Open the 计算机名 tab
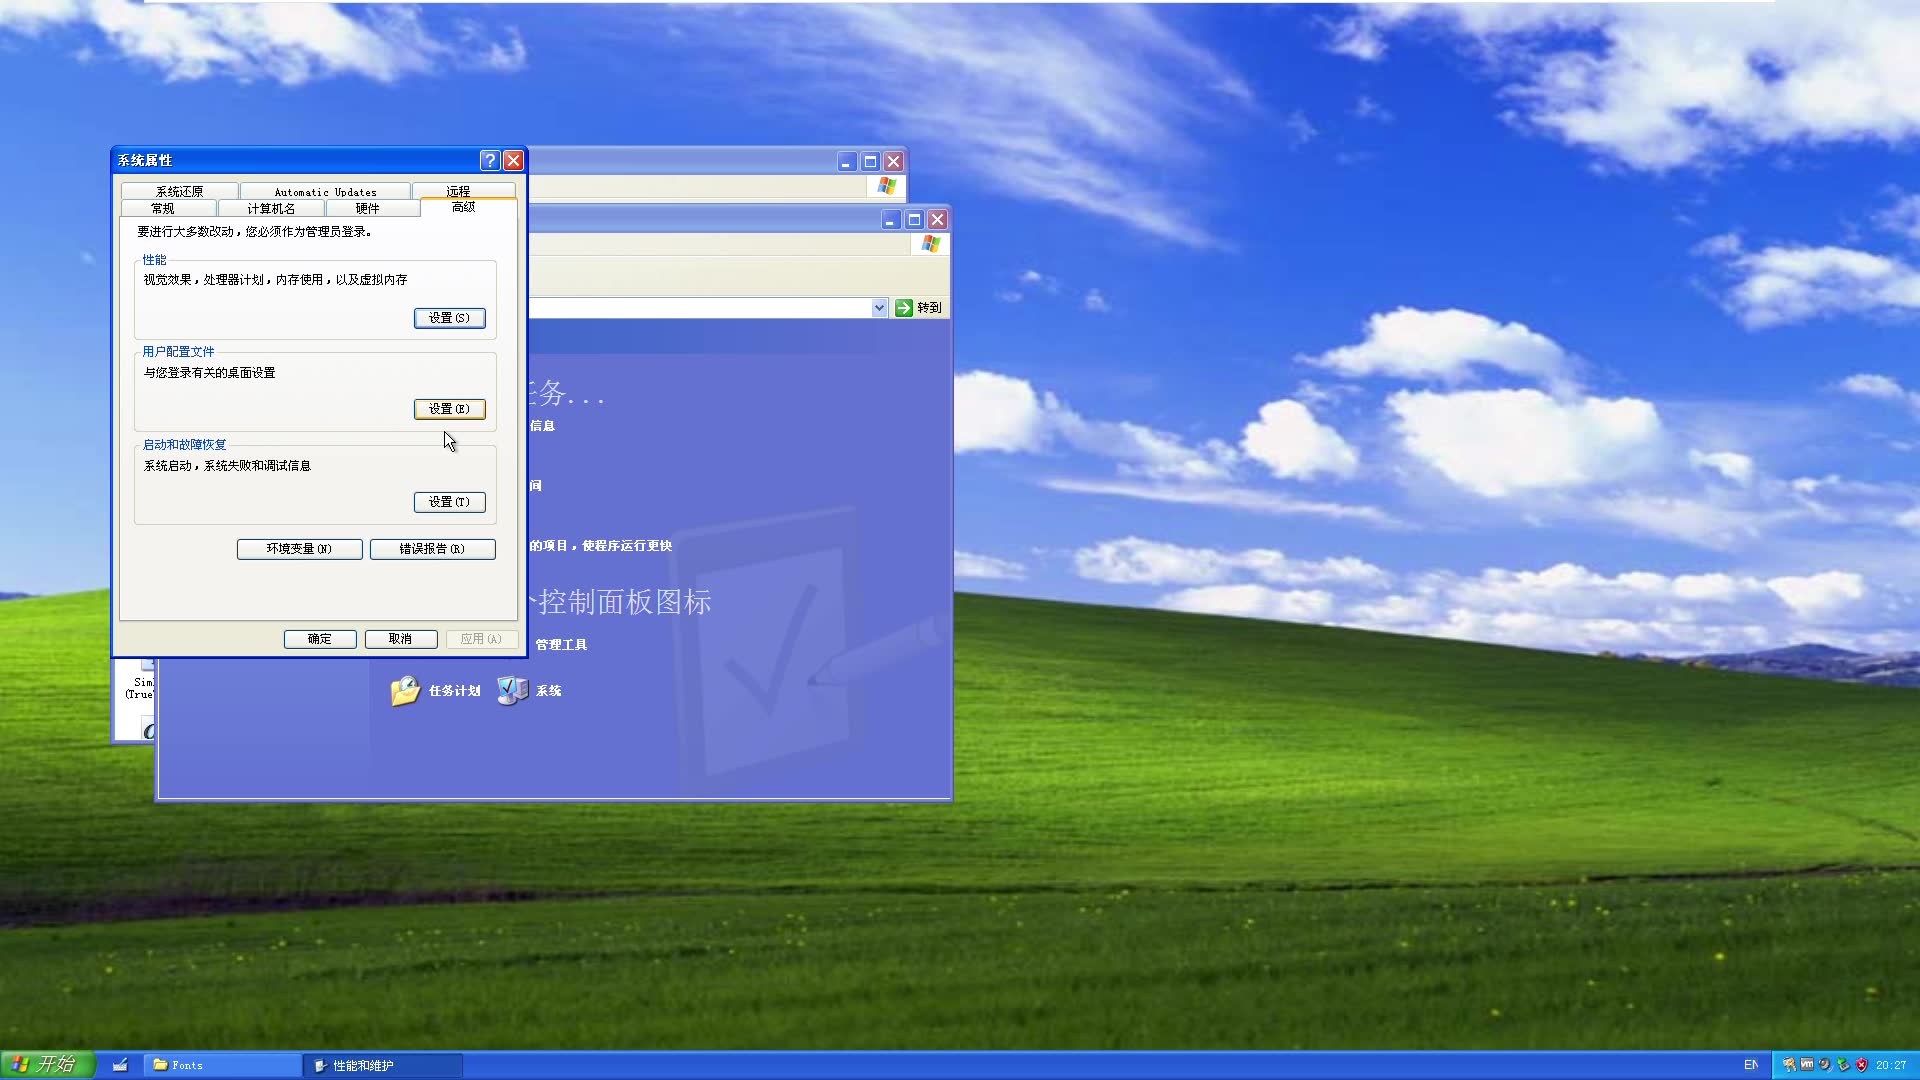1920x1080 pixels. coord(271,208)
